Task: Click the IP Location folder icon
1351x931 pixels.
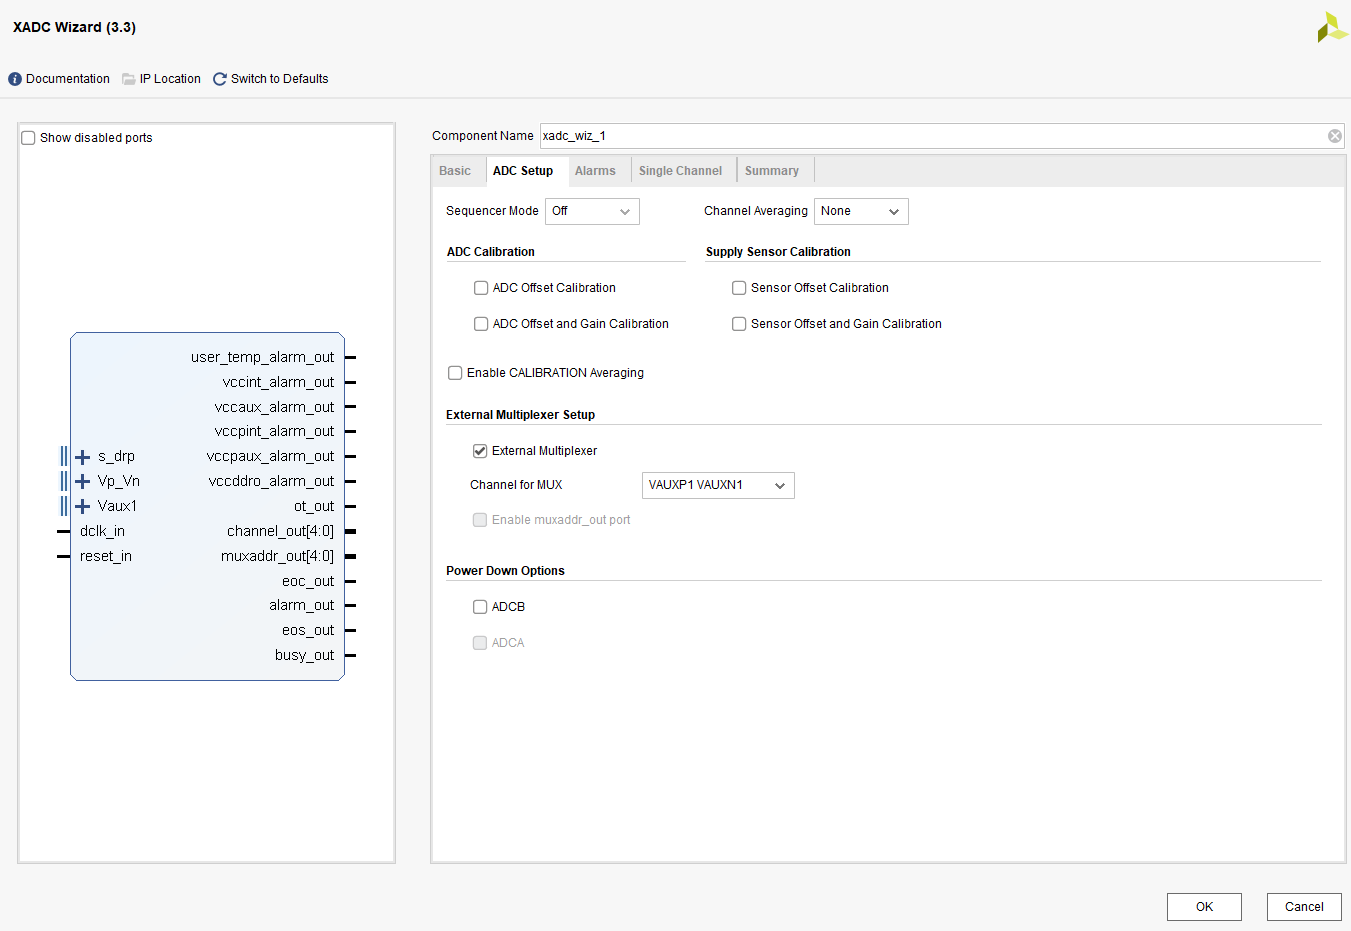Action: coord(129,79)
